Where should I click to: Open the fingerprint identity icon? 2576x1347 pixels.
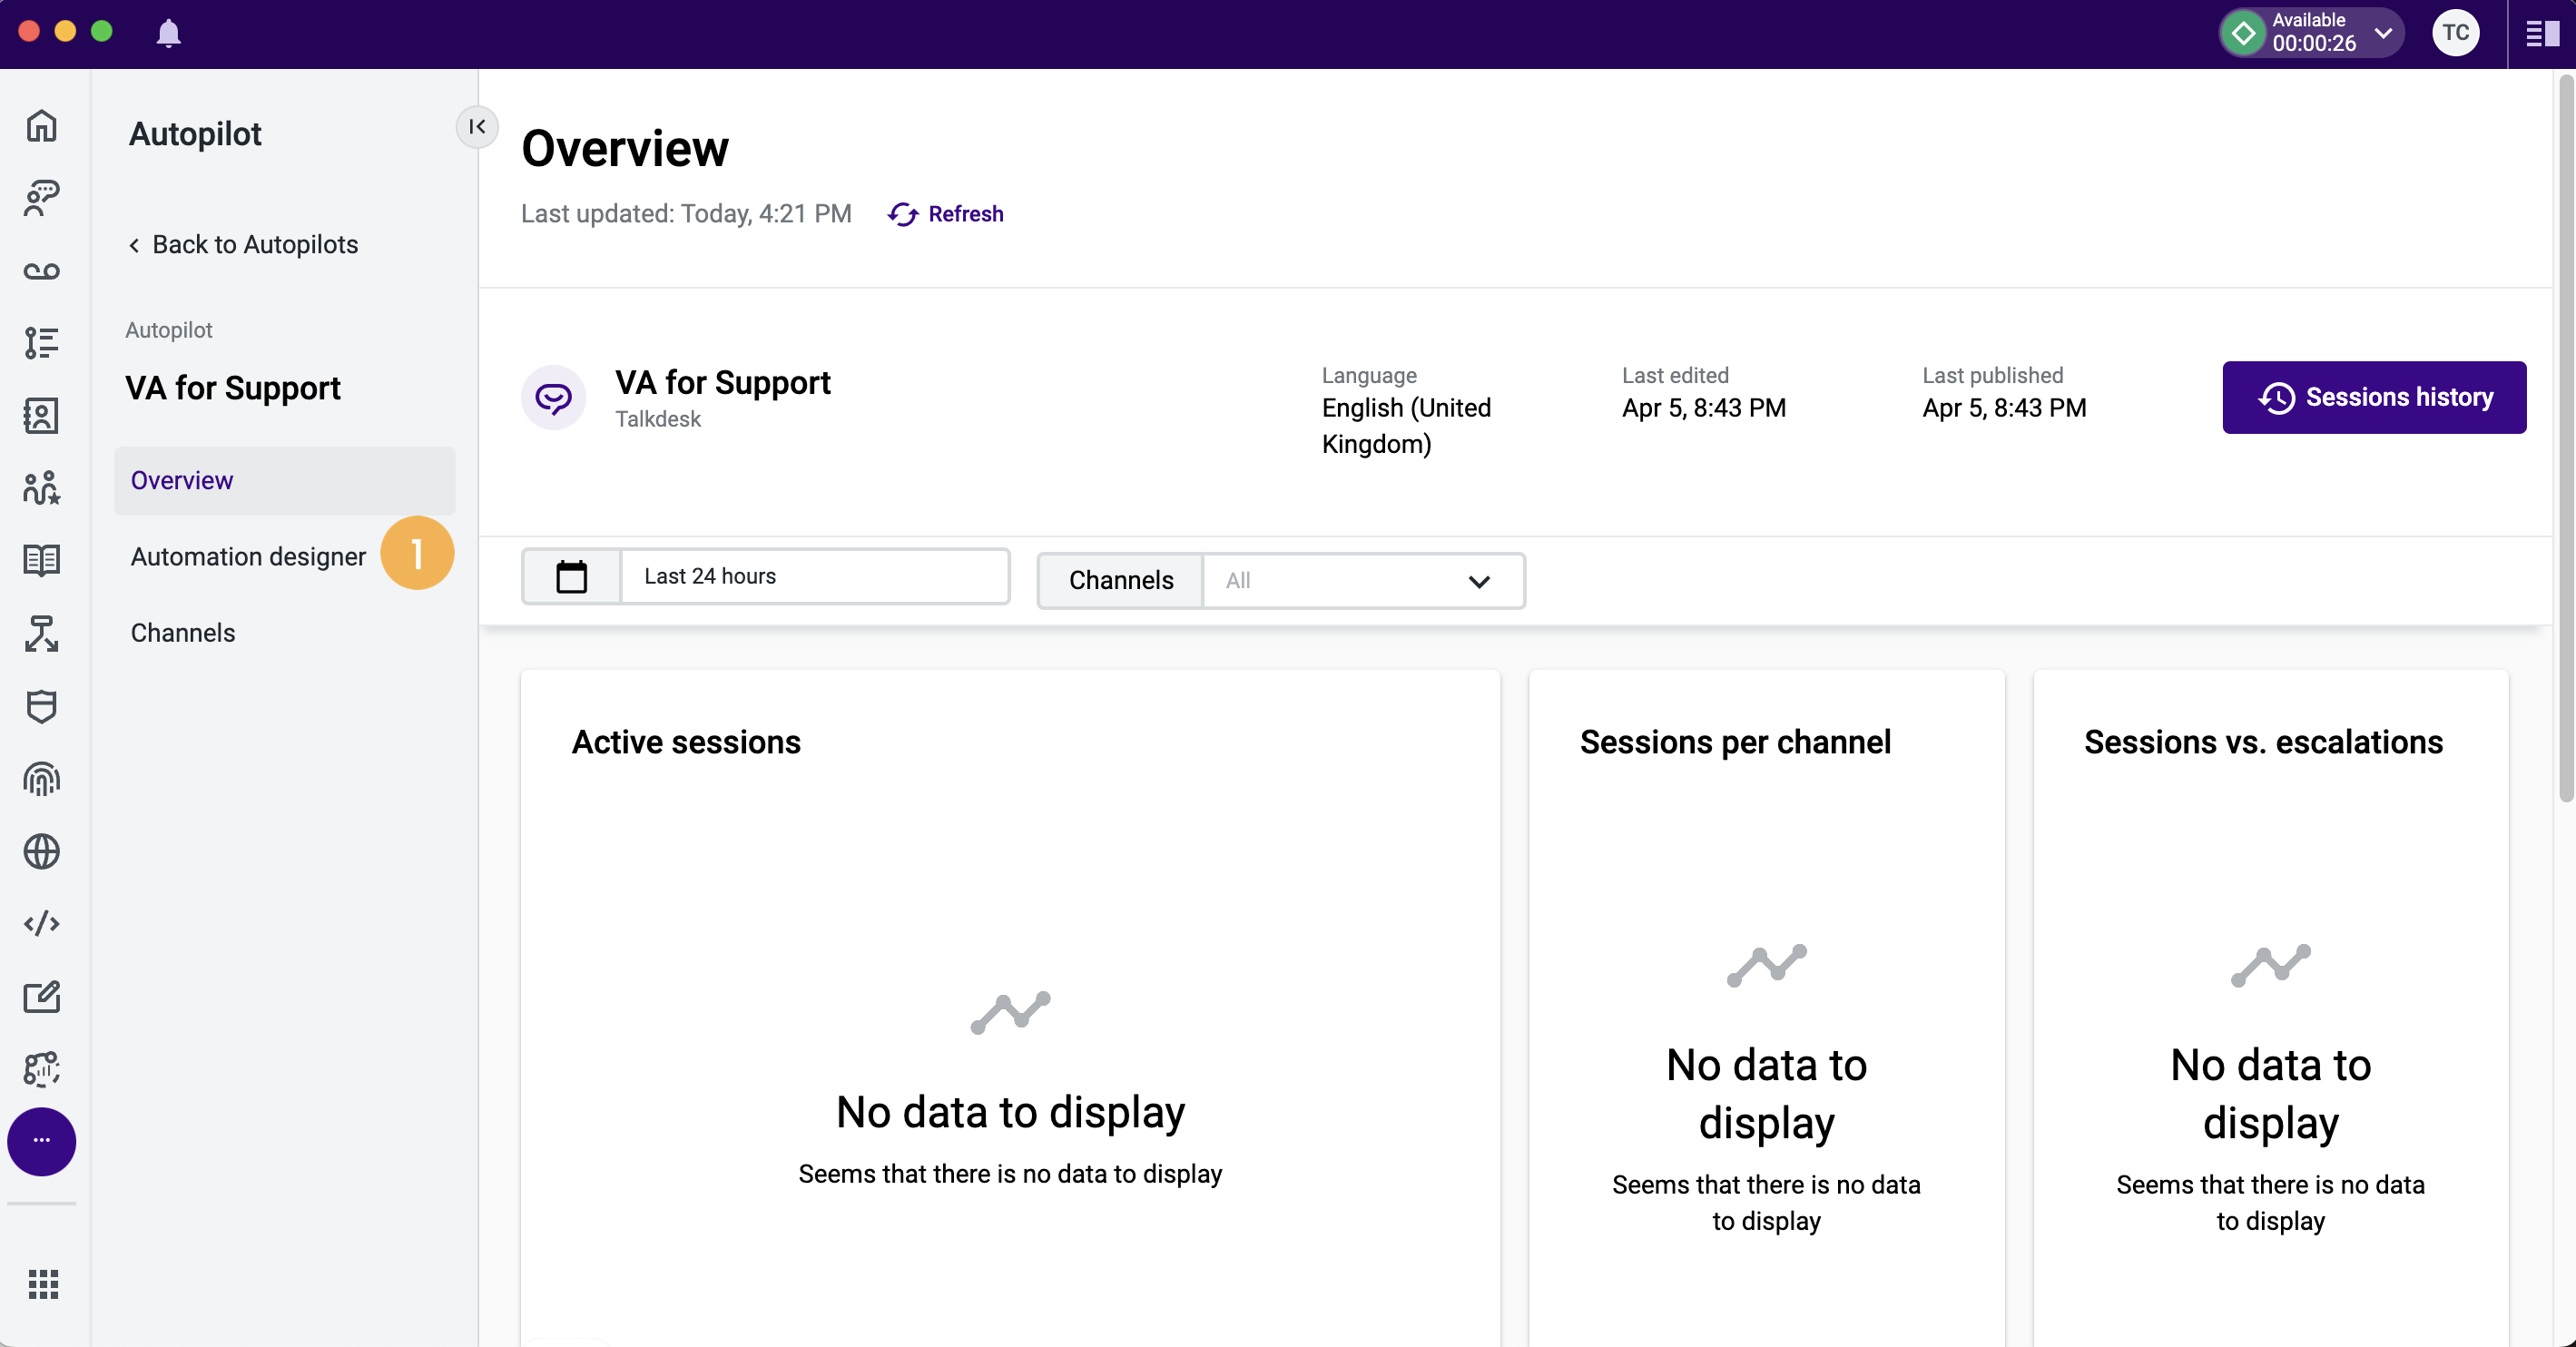point(41,780)
